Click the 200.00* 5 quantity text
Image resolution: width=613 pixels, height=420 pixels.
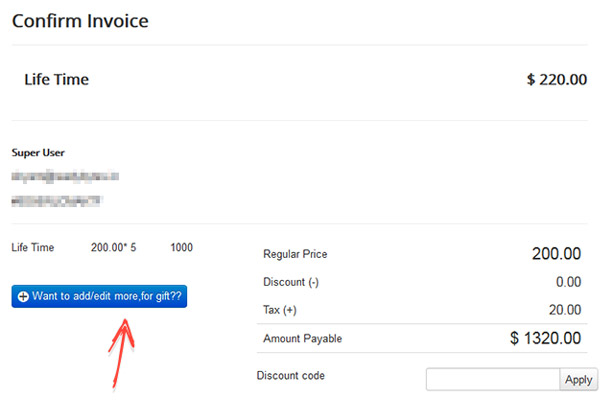click(113, 248)
